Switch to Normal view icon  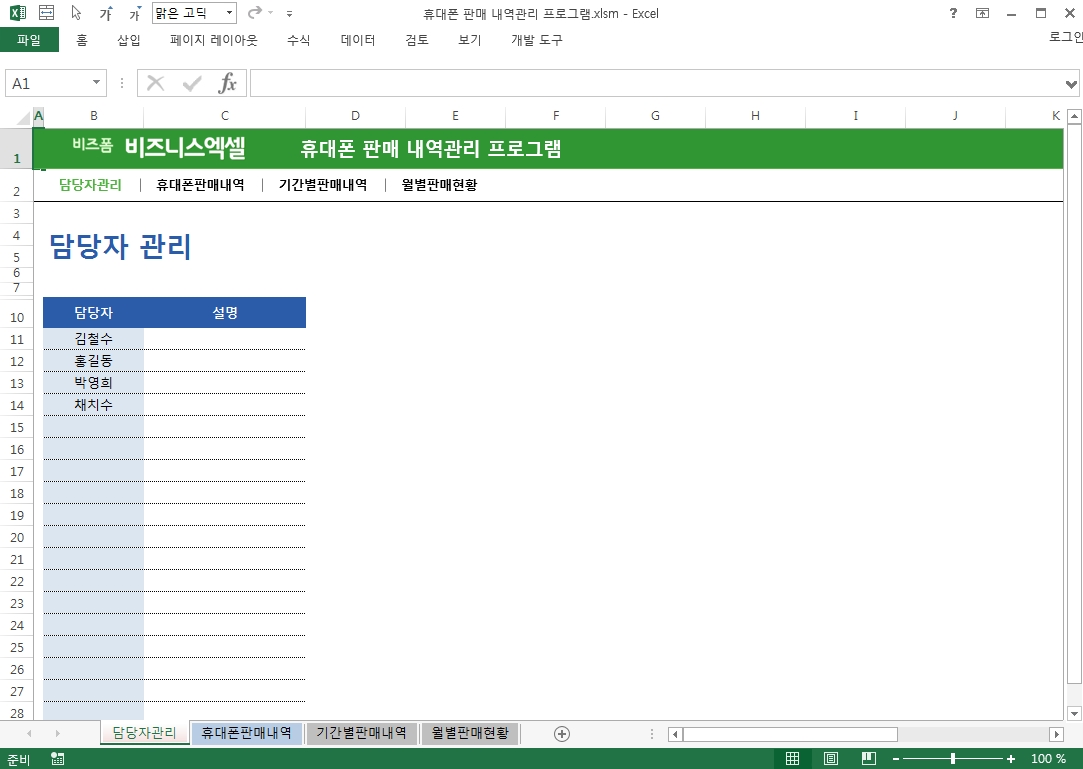click(x=792, y=759)
